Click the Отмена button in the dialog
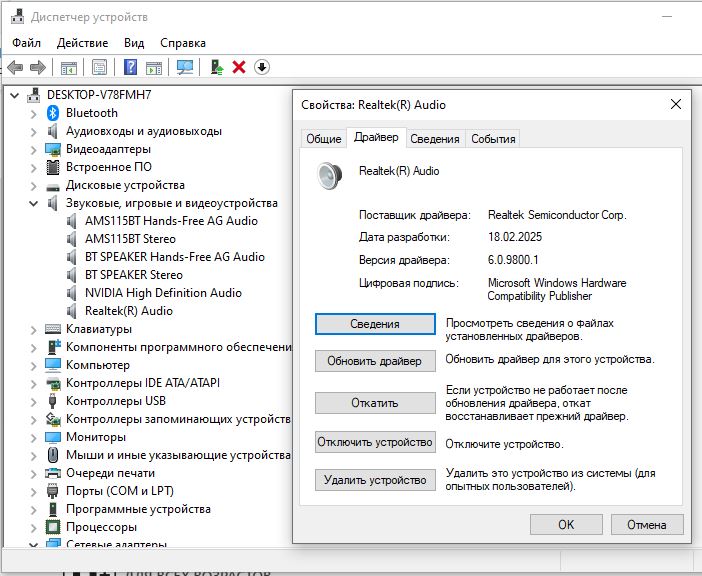Screen dimensions: 702x576 [x=645, y=524]
